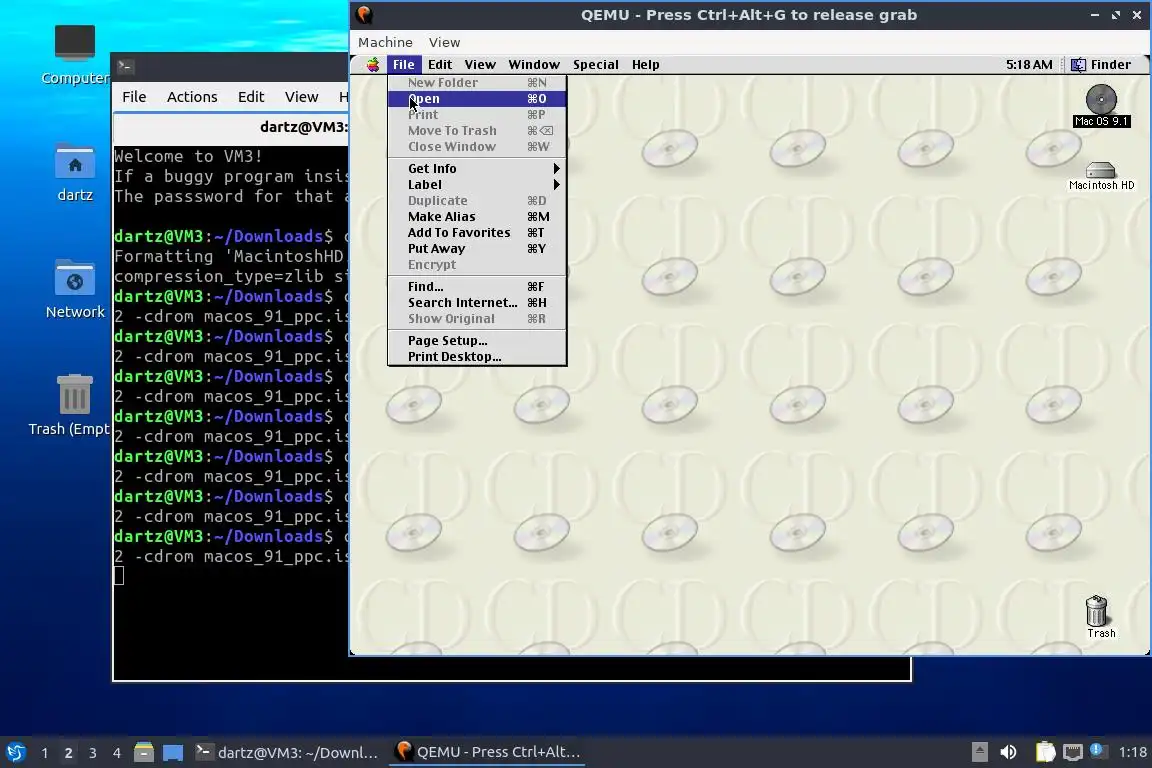
Task: Choose Add To Favorites
Action: [477, 233]
